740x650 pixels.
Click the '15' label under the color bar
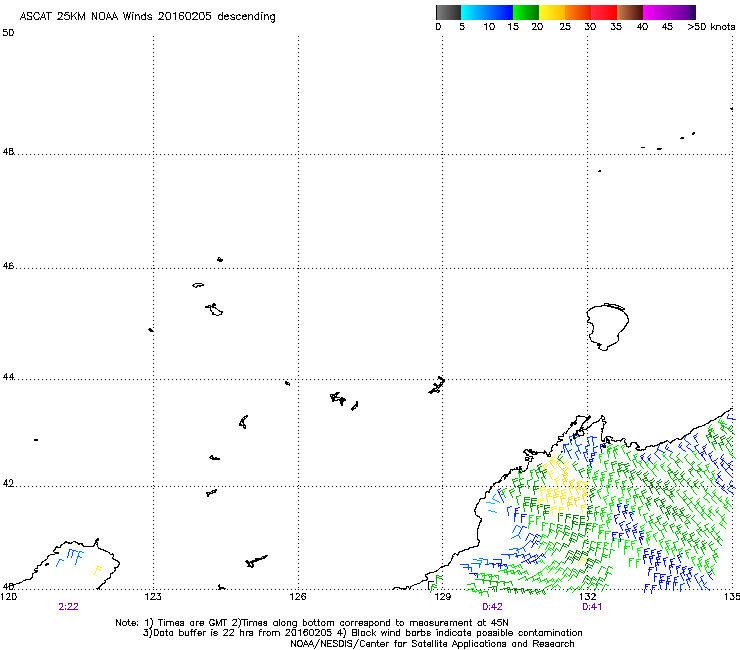click(x=513, y=27)
